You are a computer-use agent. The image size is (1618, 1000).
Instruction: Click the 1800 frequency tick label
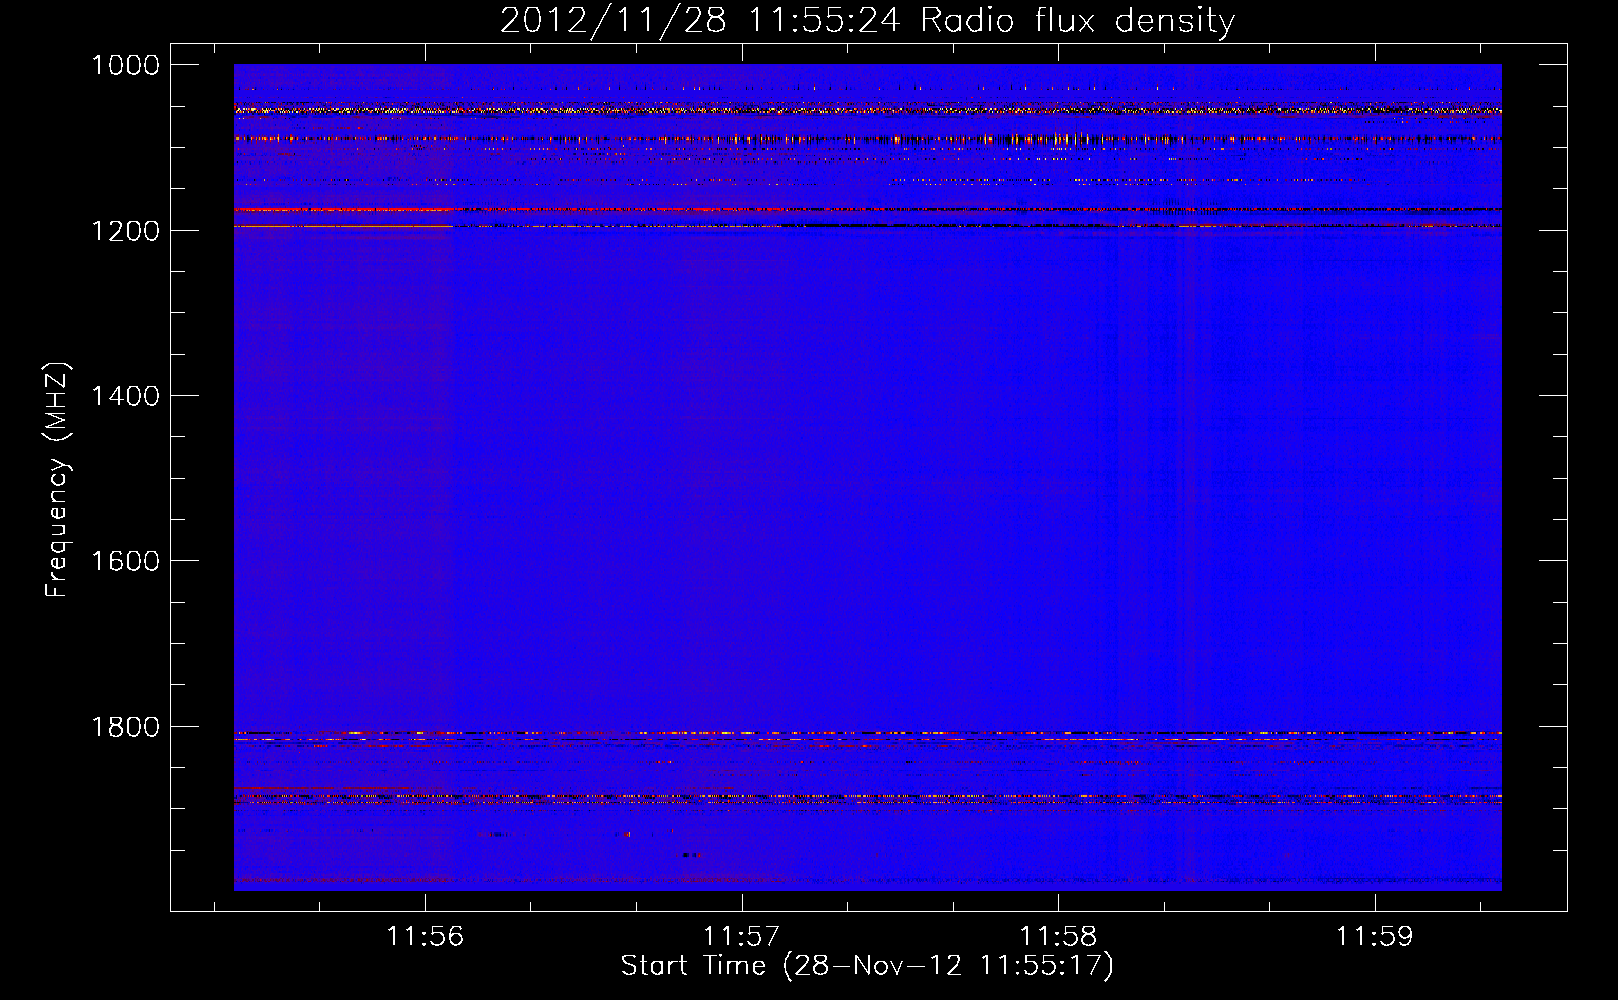(125, 727)
